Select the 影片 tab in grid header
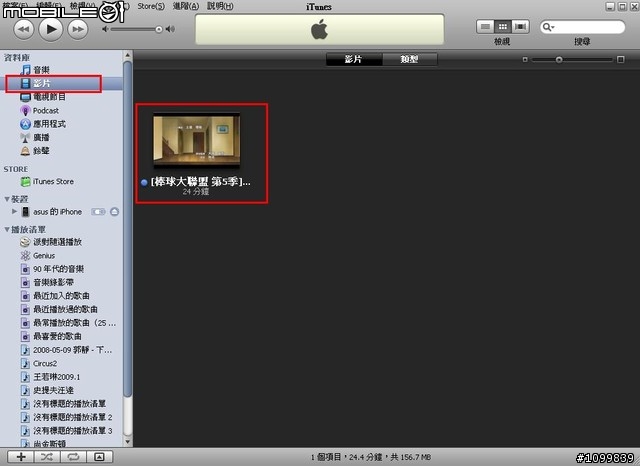Image resolution: width=640 pixels, height=466 pixels. pyautogui.click(x=354, y=59)
